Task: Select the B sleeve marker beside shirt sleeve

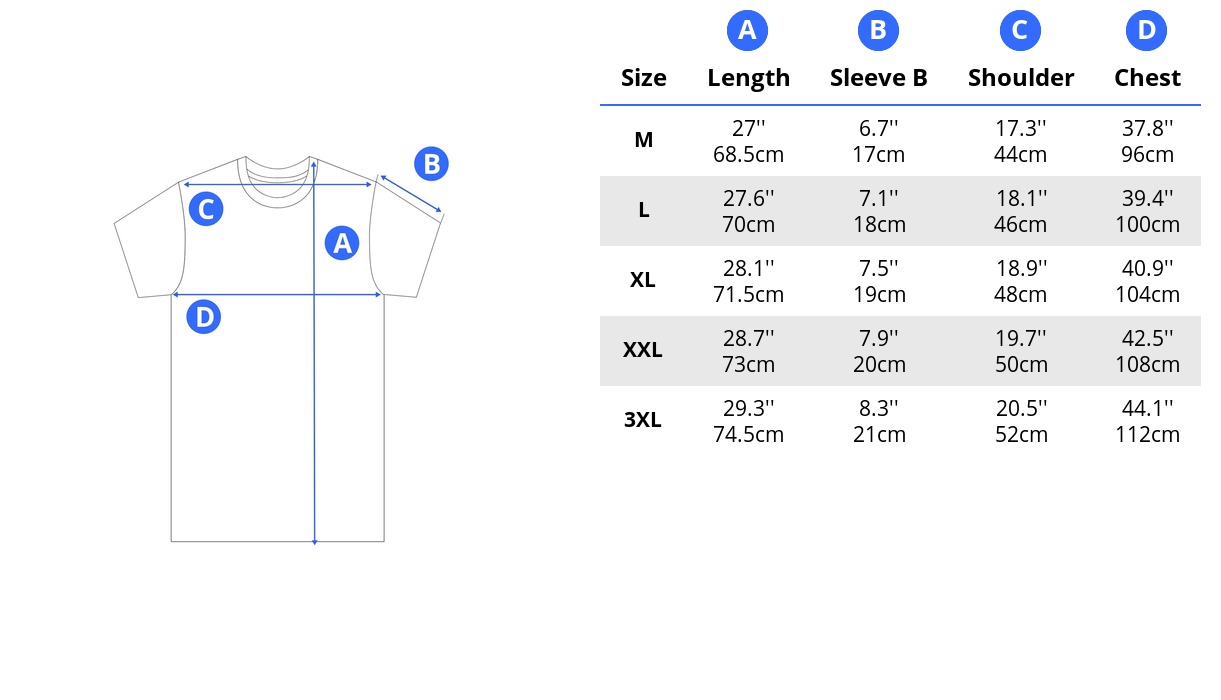Action: coord(431,163)
